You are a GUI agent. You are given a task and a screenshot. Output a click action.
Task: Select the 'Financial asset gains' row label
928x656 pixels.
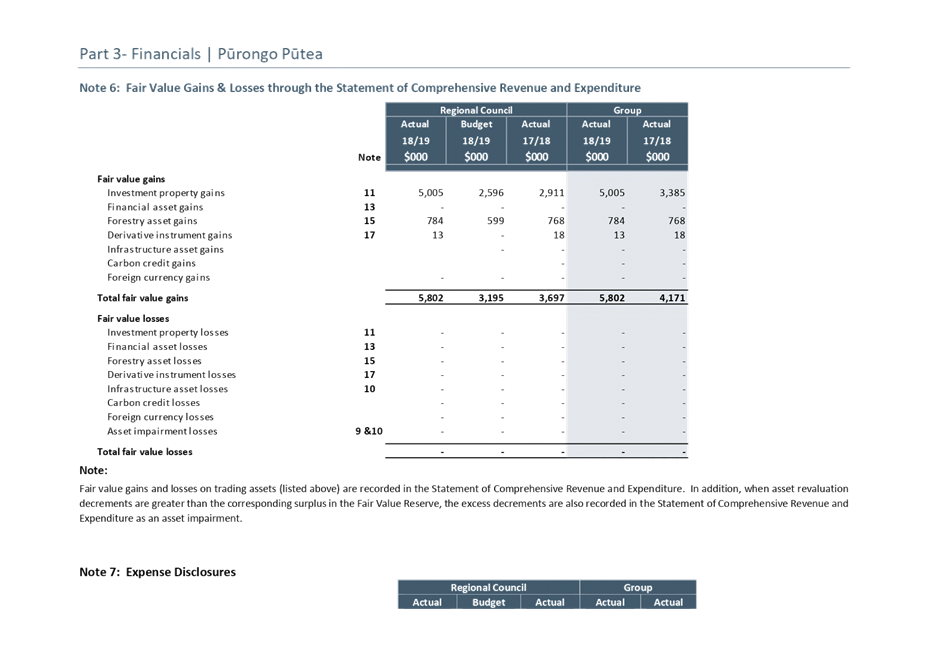[155, 207]
